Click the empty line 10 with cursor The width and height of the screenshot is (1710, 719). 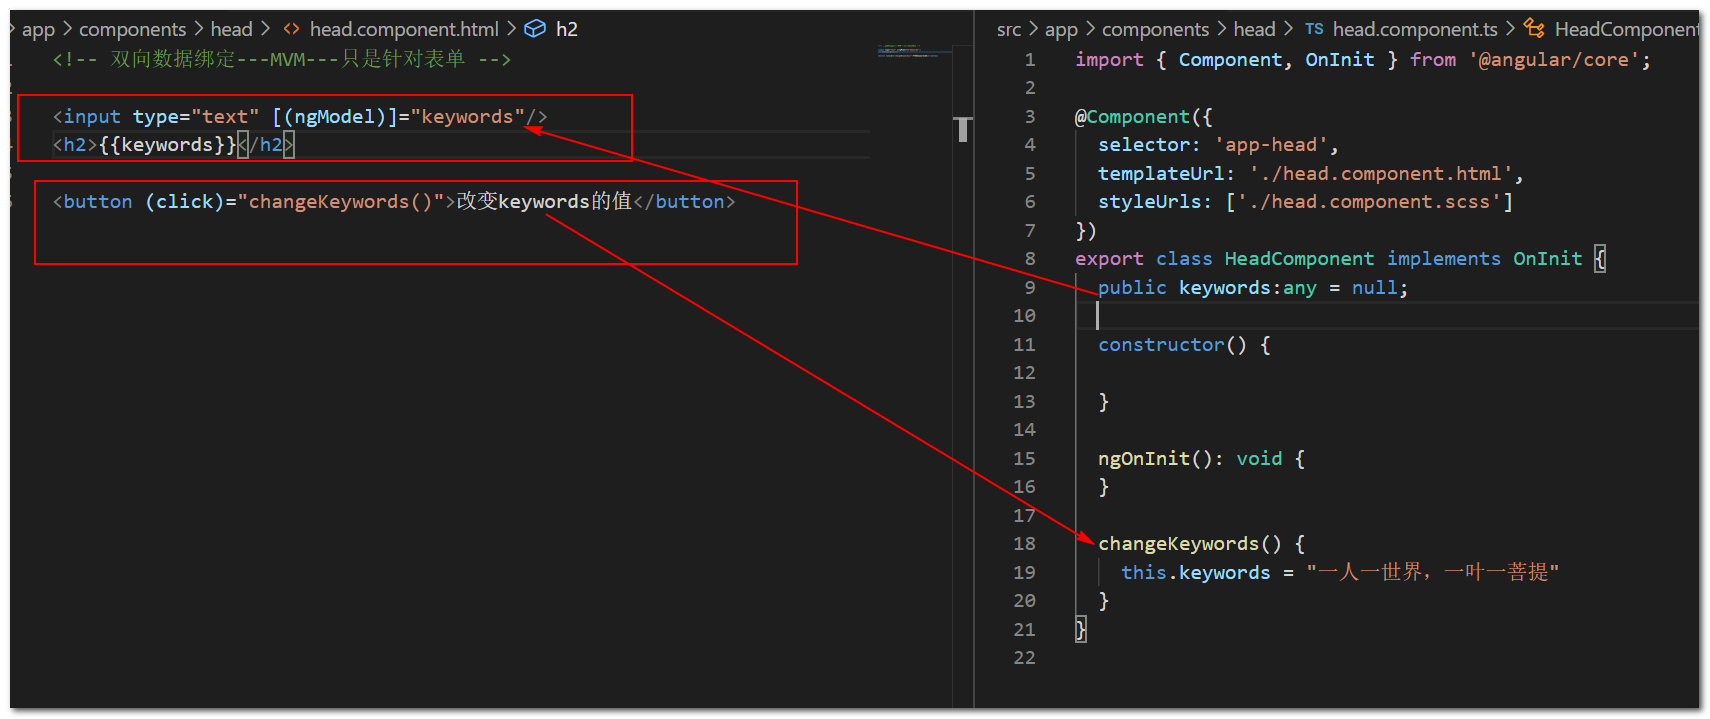[x=1385, y=316]
